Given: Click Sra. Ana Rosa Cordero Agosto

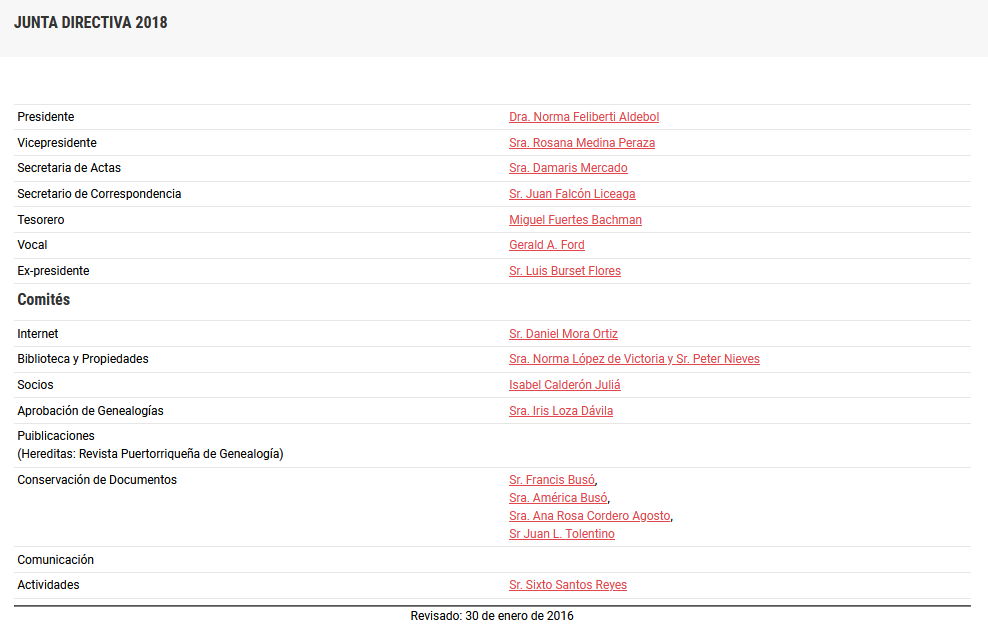Looking at the screenshot, I should pos(589,516).
